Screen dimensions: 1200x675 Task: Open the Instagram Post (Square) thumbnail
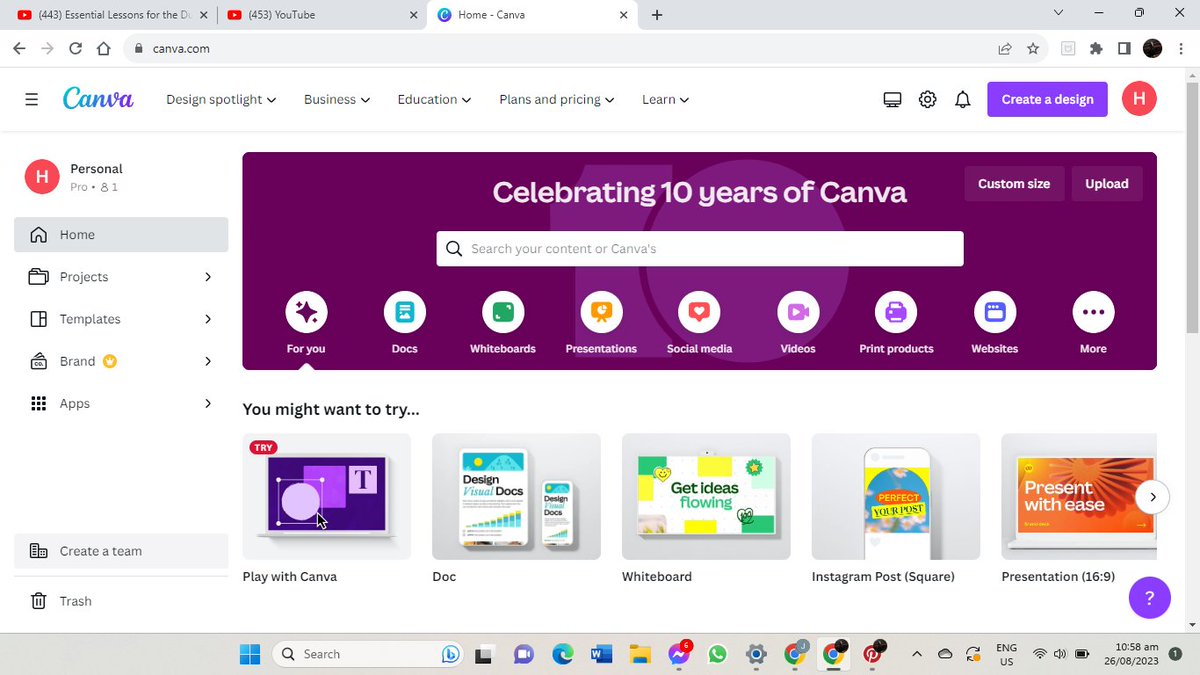[x=896, y=496]
